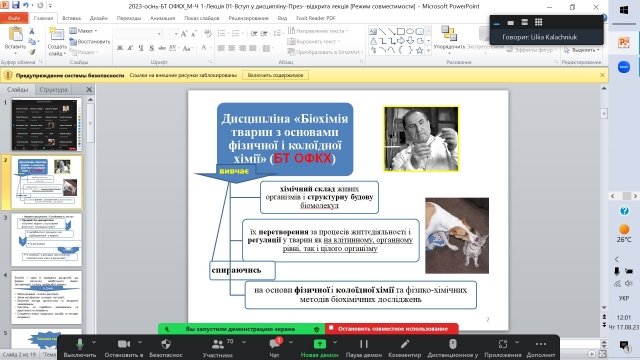This screenshot has width=640, height=360.
Task: Apply bulleted list icon
Action: click(x=222, y=33)
